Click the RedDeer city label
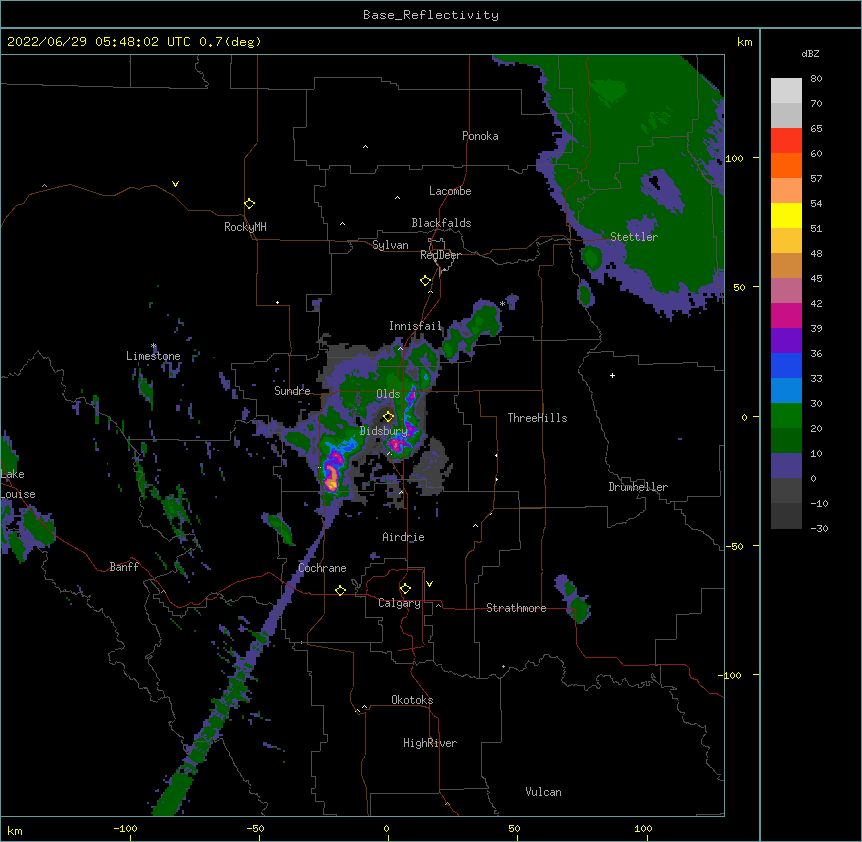This screenshot has width=862, height=842. (x=440, y=255)
